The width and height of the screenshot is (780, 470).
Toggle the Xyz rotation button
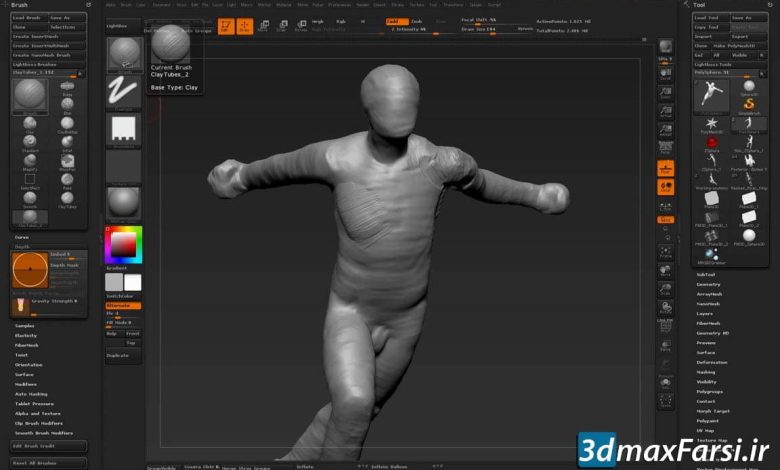tap(666, 219)
